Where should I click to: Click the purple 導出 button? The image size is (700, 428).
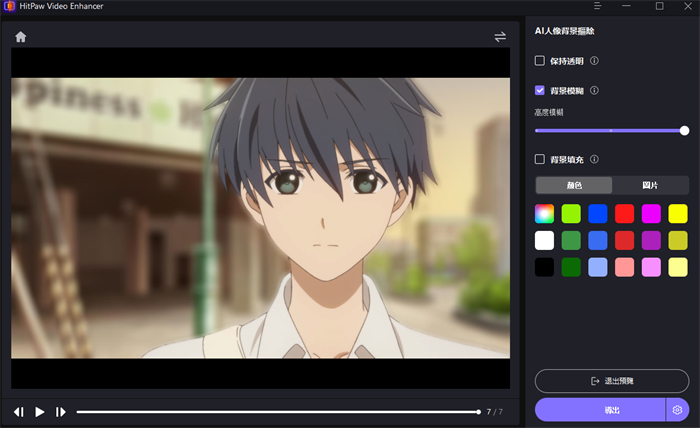click(x=599, y=410)
